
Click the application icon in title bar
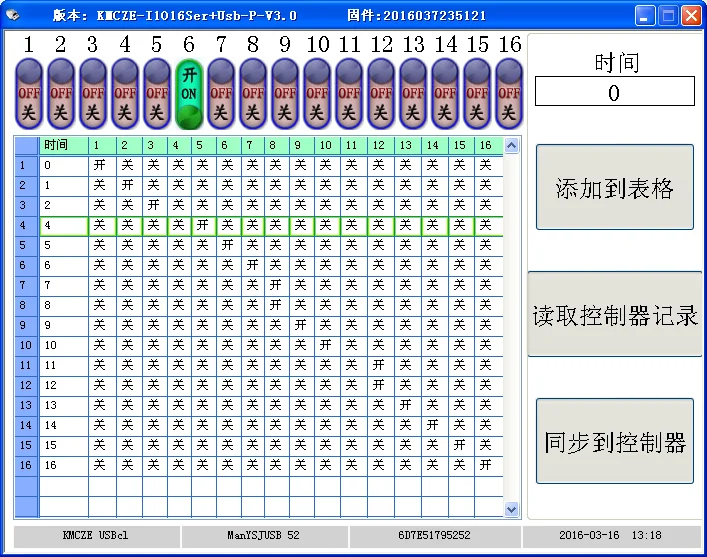tap(13, 15)
